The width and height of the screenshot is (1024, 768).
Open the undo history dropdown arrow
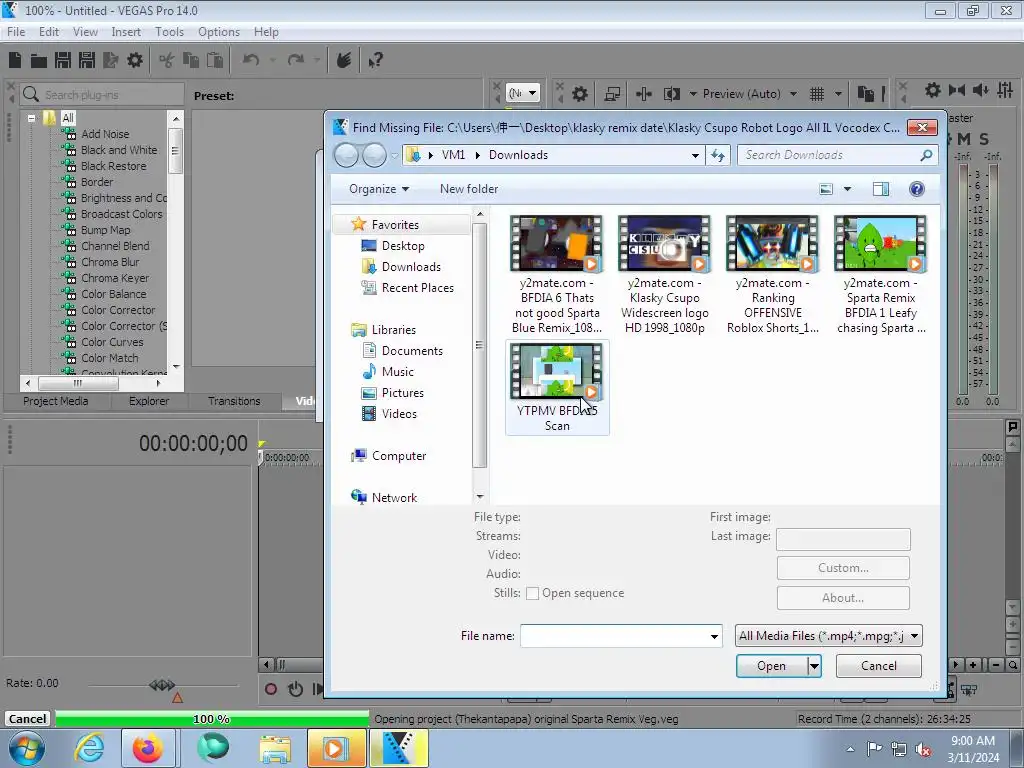pyautogui.click(x=272, y=61)
